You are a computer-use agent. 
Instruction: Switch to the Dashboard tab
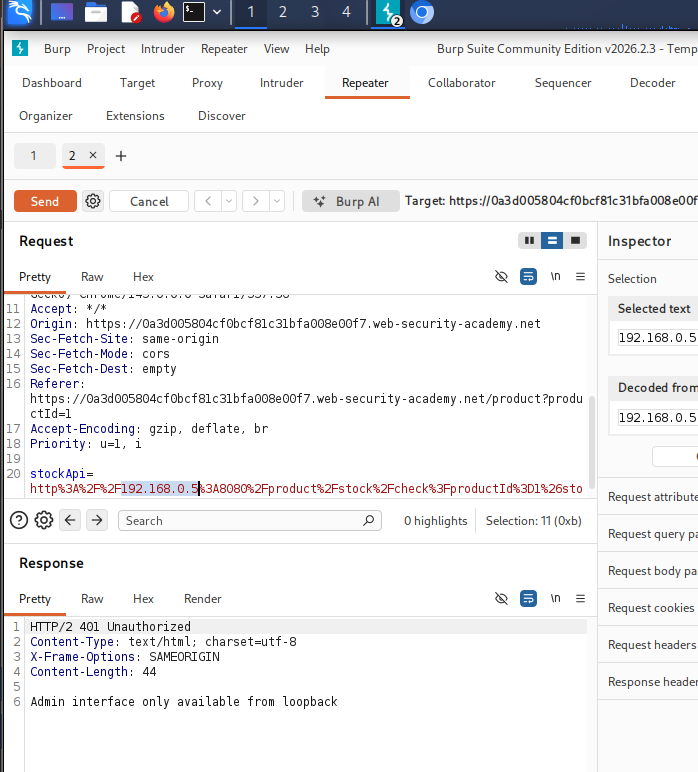point(52,83)
